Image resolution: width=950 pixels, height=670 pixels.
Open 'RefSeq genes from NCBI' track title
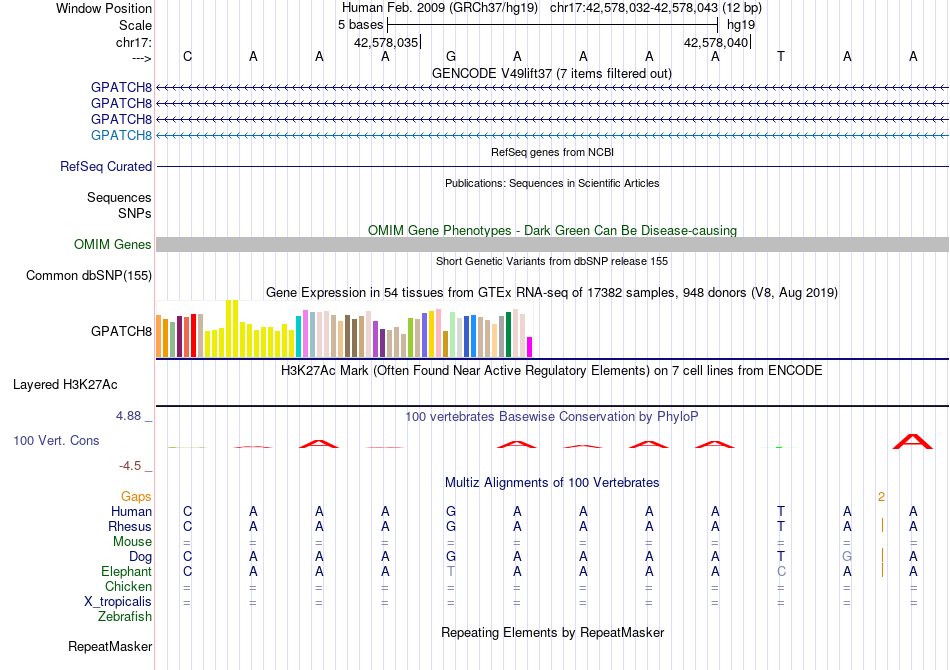[x=552, y=152]
